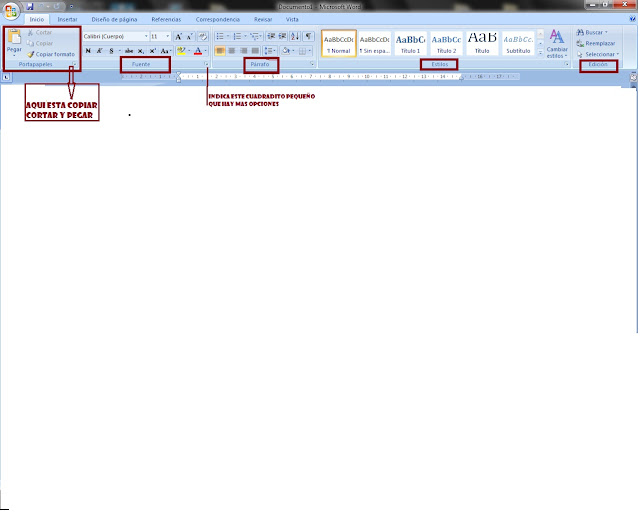The height and width of the screenshot is (521, 640).
Task: Apply shading paint bucket
Action: pos(286,51)
